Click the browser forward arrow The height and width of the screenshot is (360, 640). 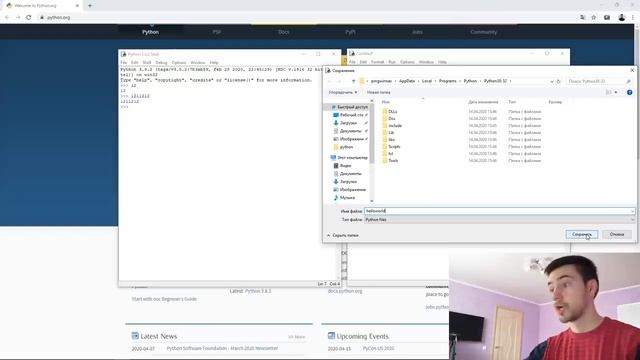[x=18, y=18]
